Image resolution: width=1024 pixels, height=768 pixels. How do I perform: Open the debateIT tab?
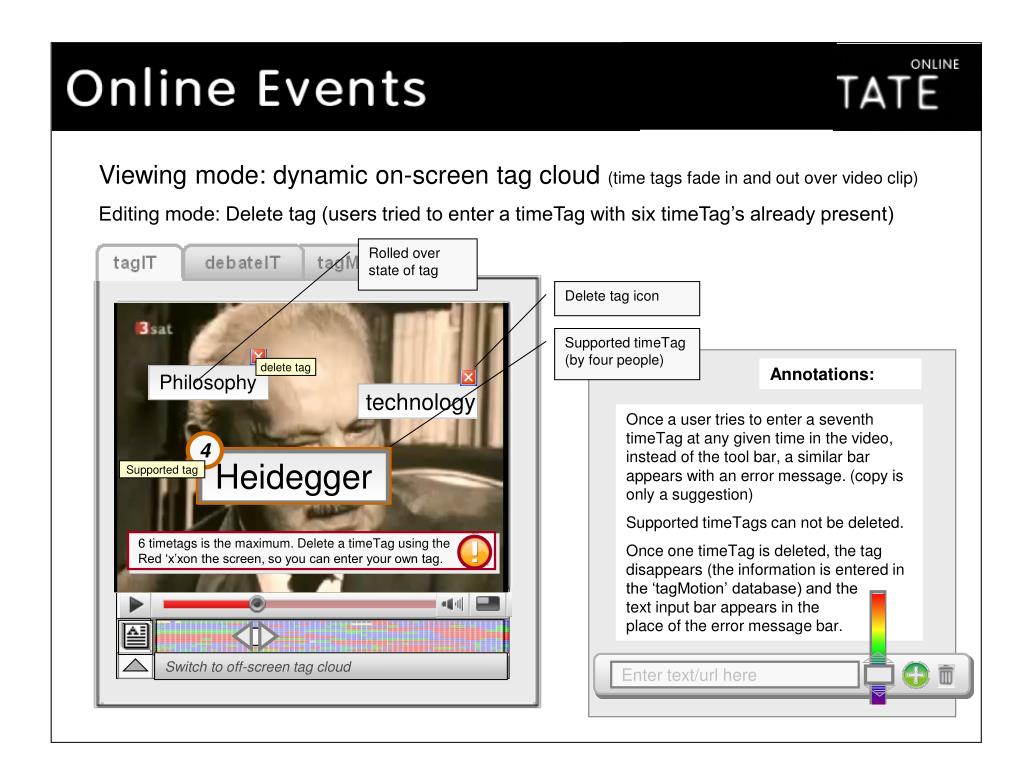point(242,263)
